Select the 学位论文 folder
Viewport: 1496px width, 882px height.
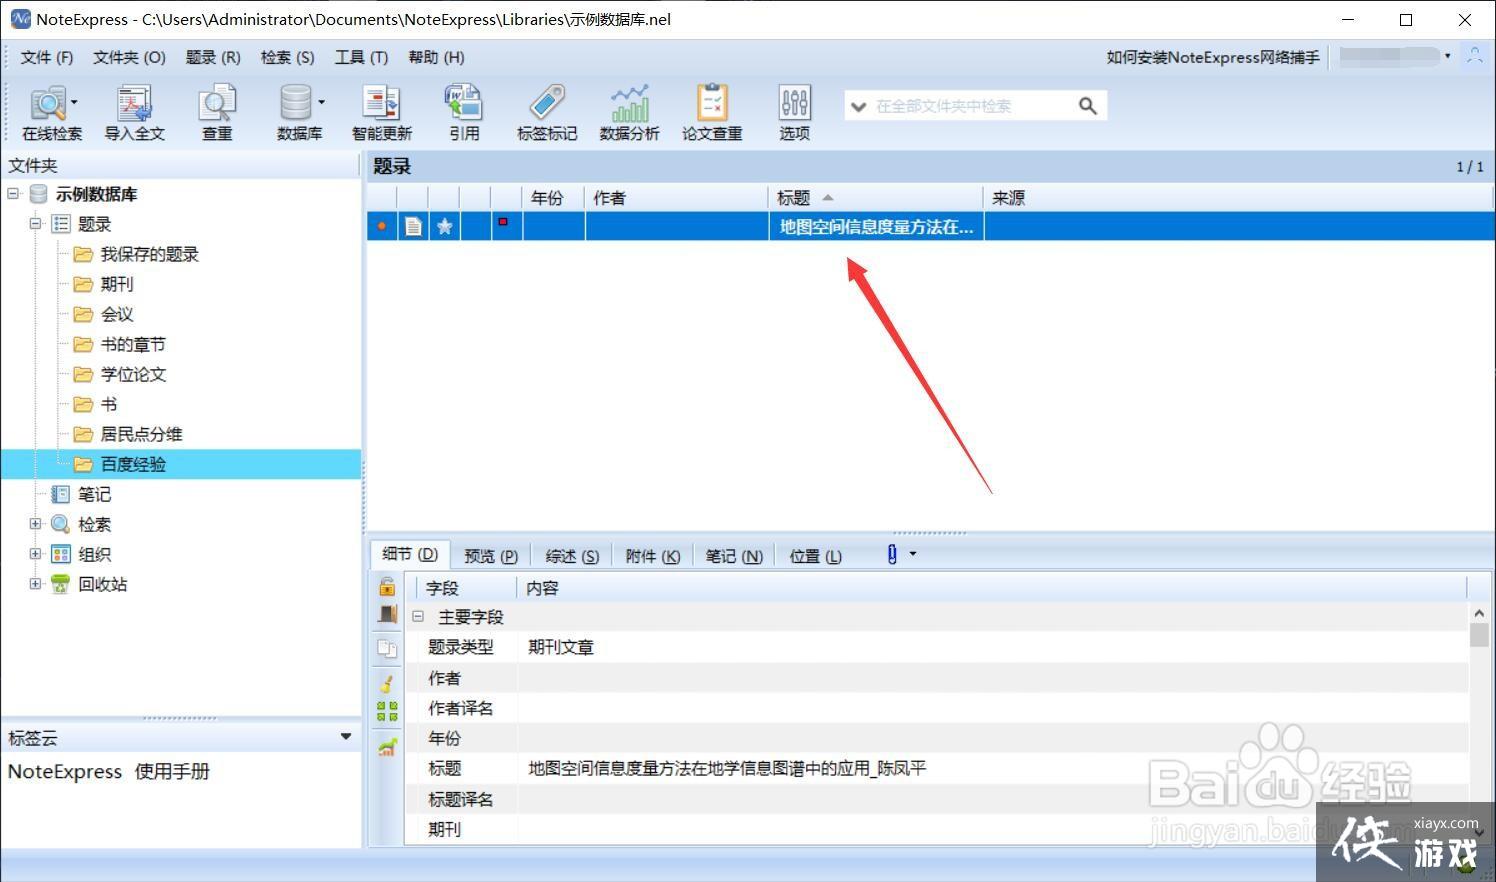pyautogui.click(x=133, y=374)
